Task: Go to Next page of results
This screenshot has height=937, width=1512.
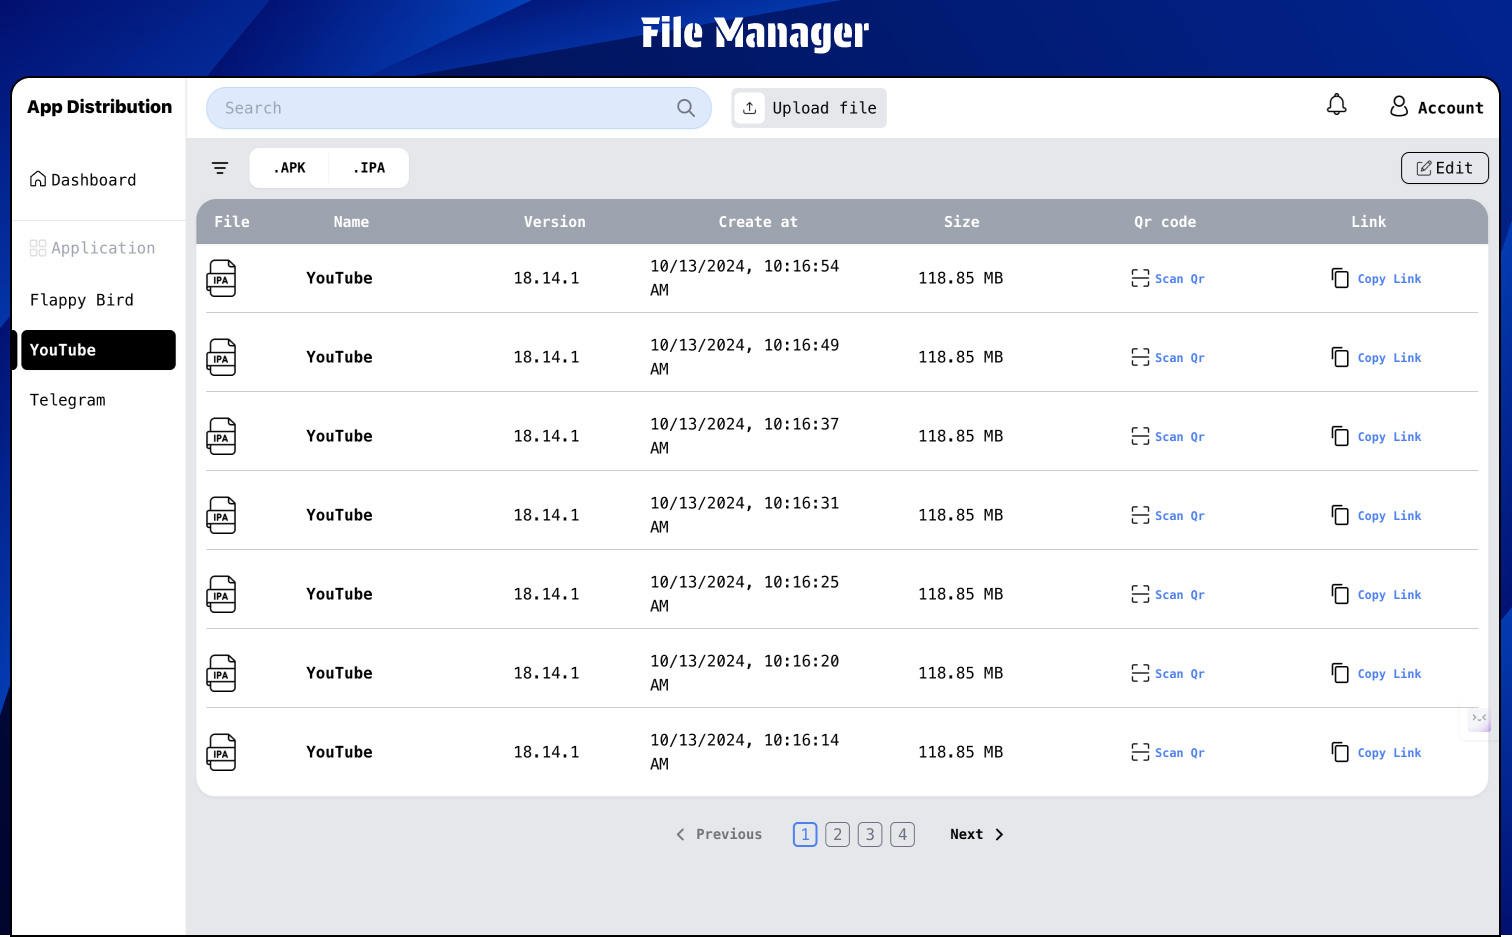Action: click(x=976, y=834)
